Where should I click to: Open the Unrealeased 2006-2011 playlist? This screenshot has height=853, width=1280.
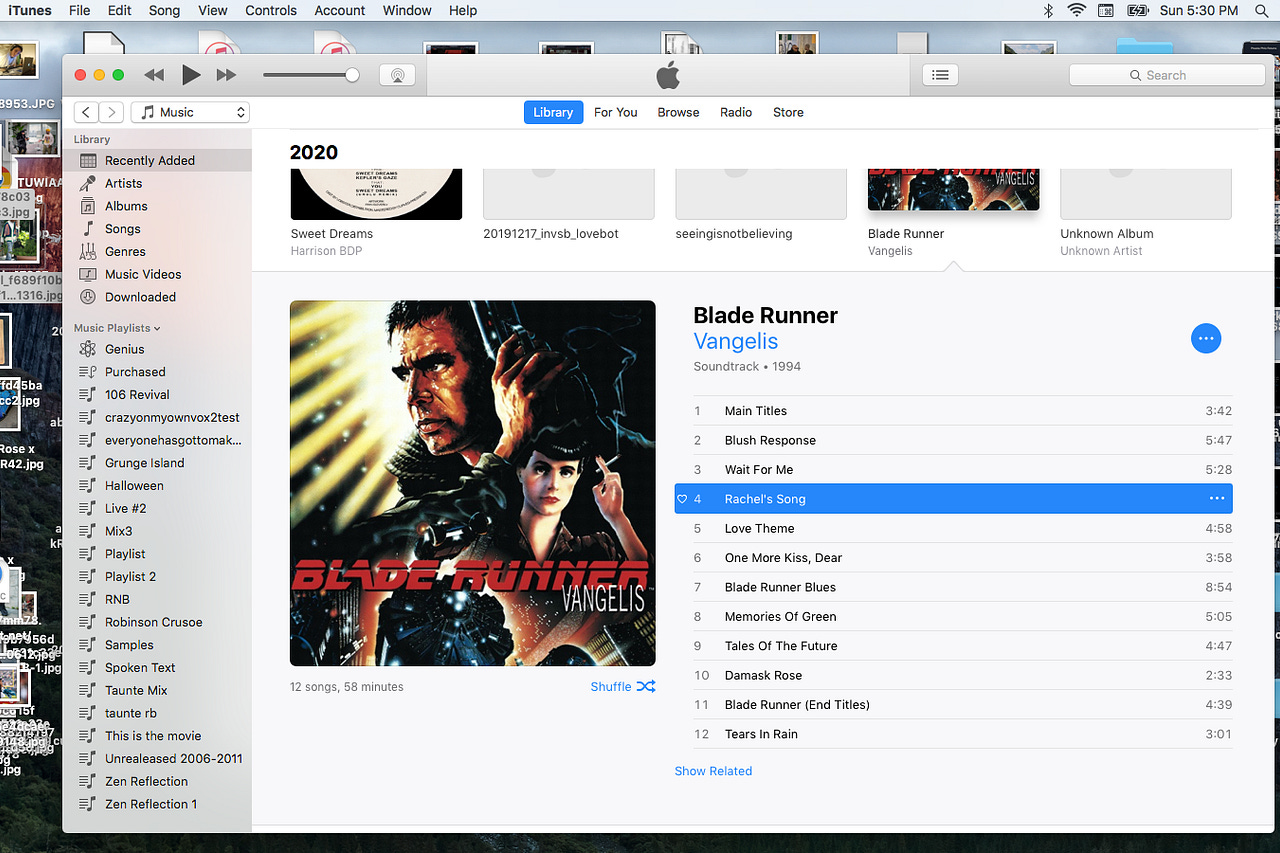point(173,759)
